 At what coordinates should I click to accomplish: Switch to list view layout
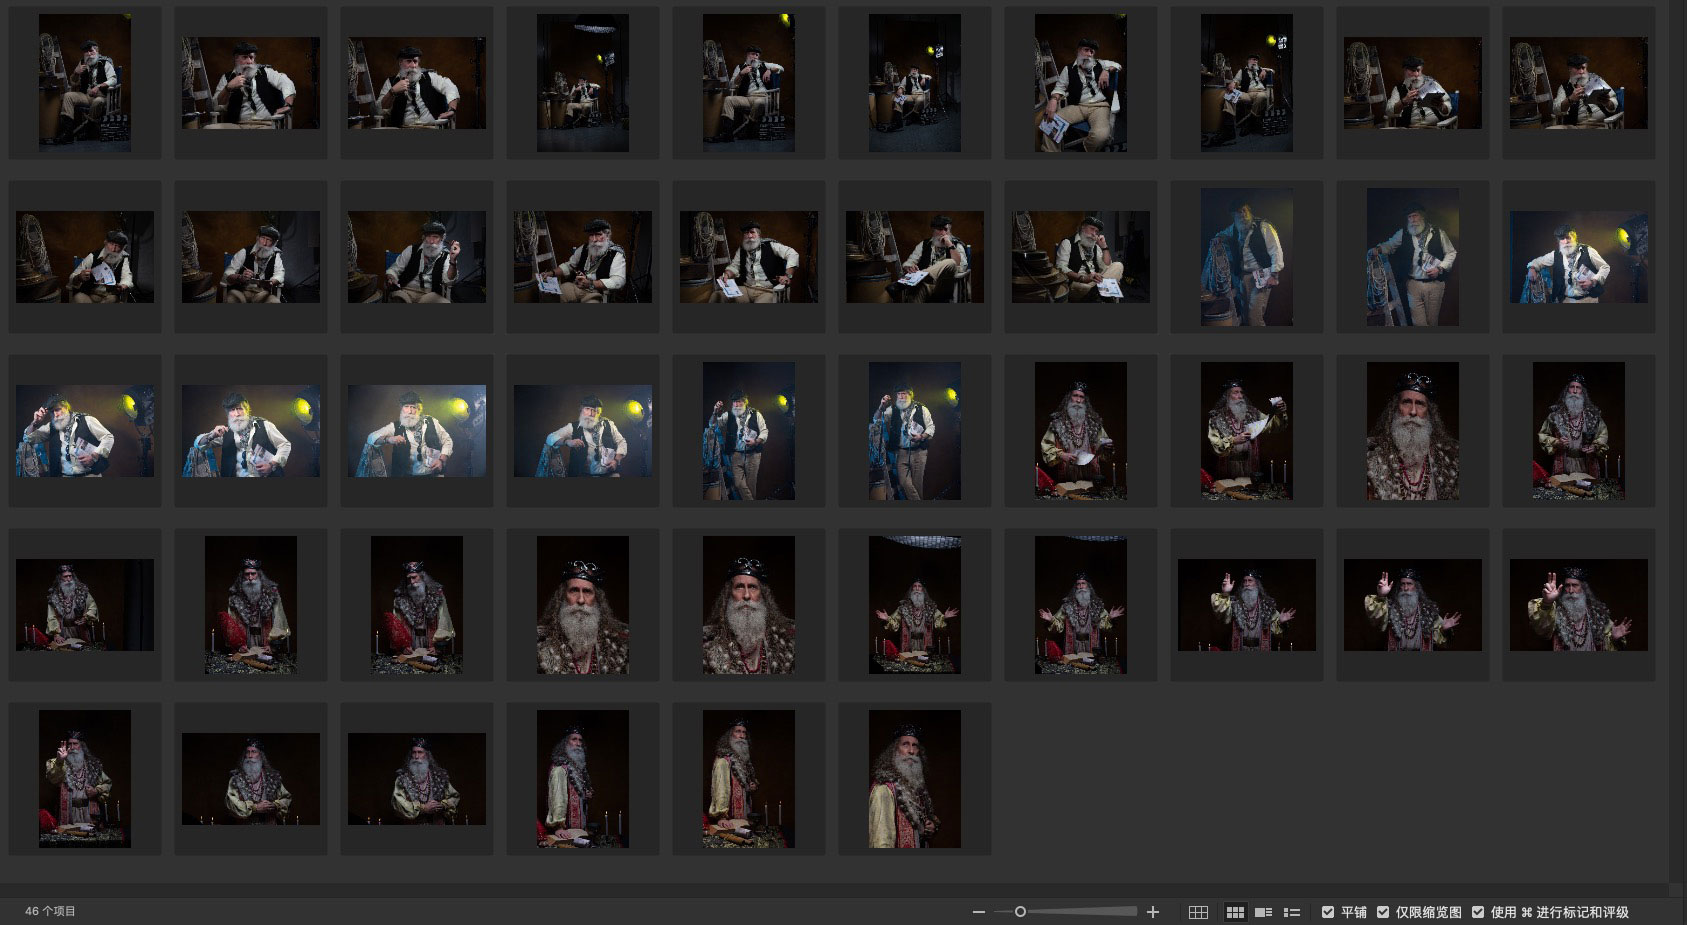pos(1292,912)
